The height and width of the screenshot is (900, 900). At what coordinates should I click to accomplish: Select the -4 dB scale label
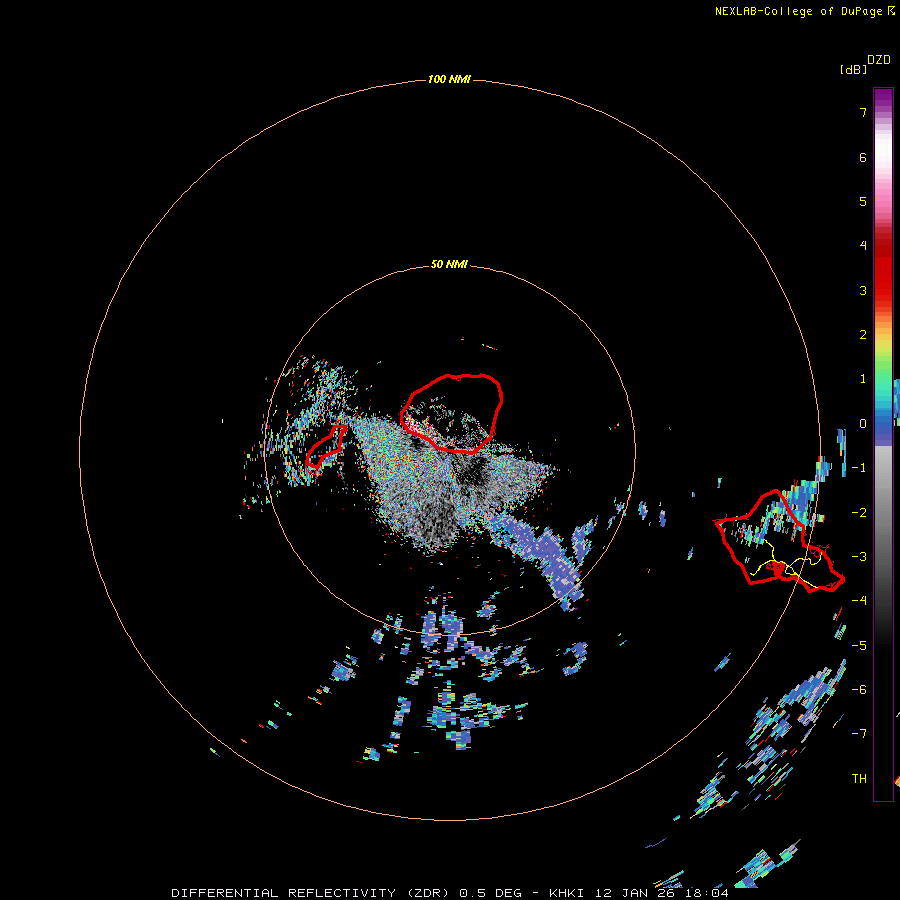859,600
